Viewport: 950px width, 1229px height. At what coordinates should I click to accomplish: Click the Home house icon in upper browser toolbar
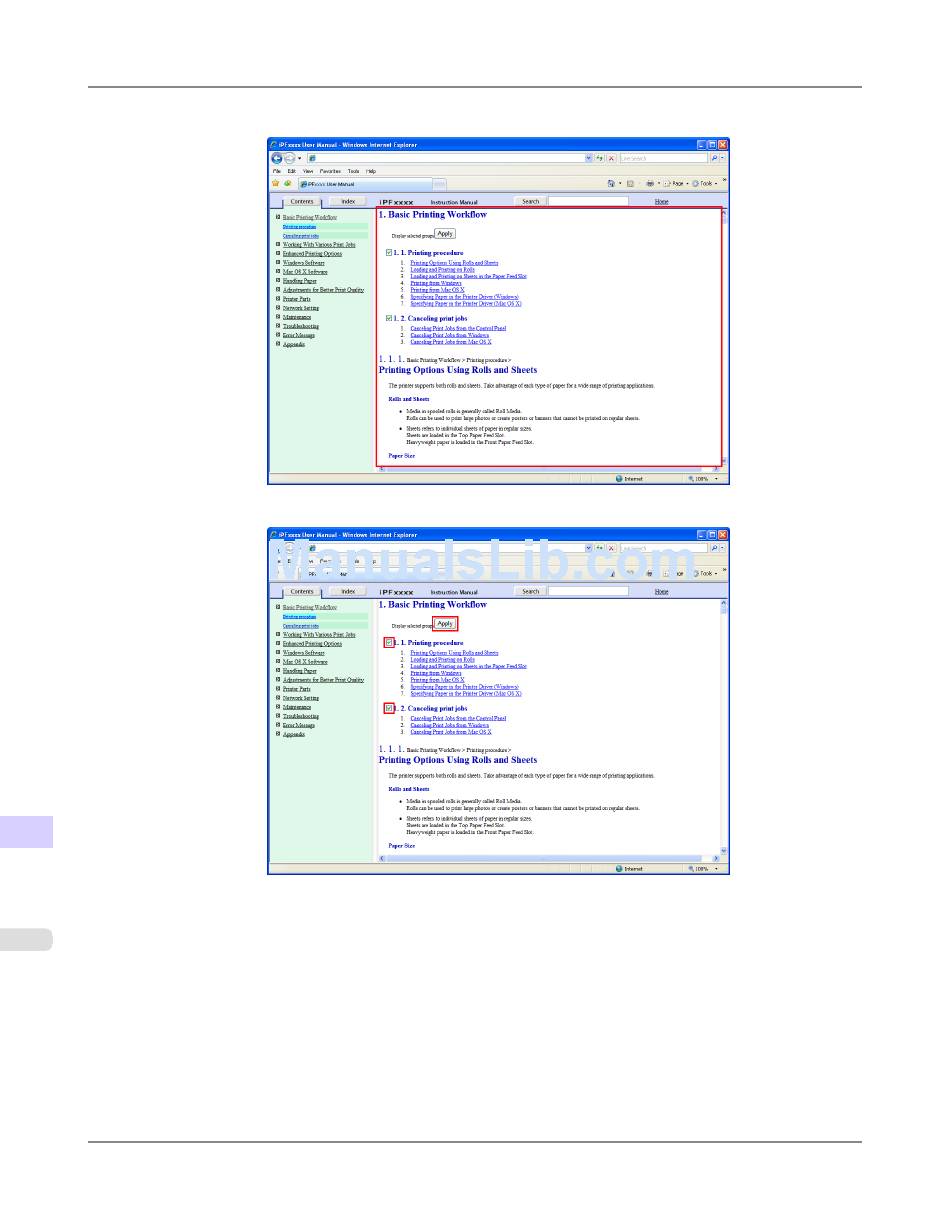(x=611, y=183)
